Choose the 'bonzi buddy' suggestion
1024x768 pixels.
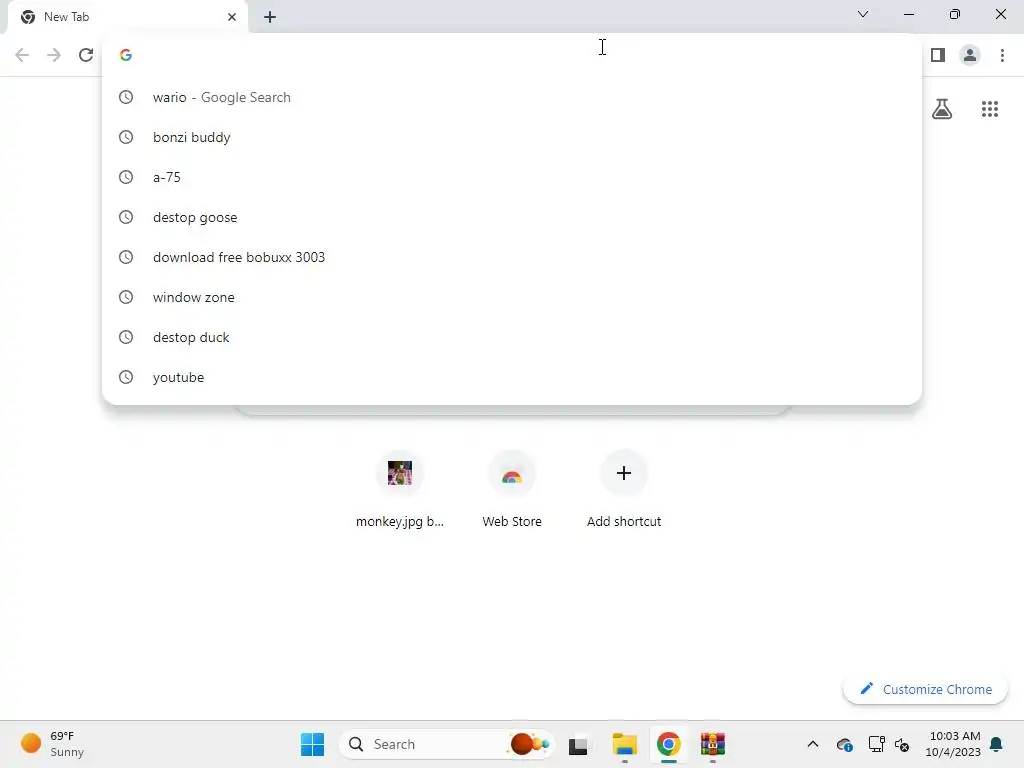(511, 137)
